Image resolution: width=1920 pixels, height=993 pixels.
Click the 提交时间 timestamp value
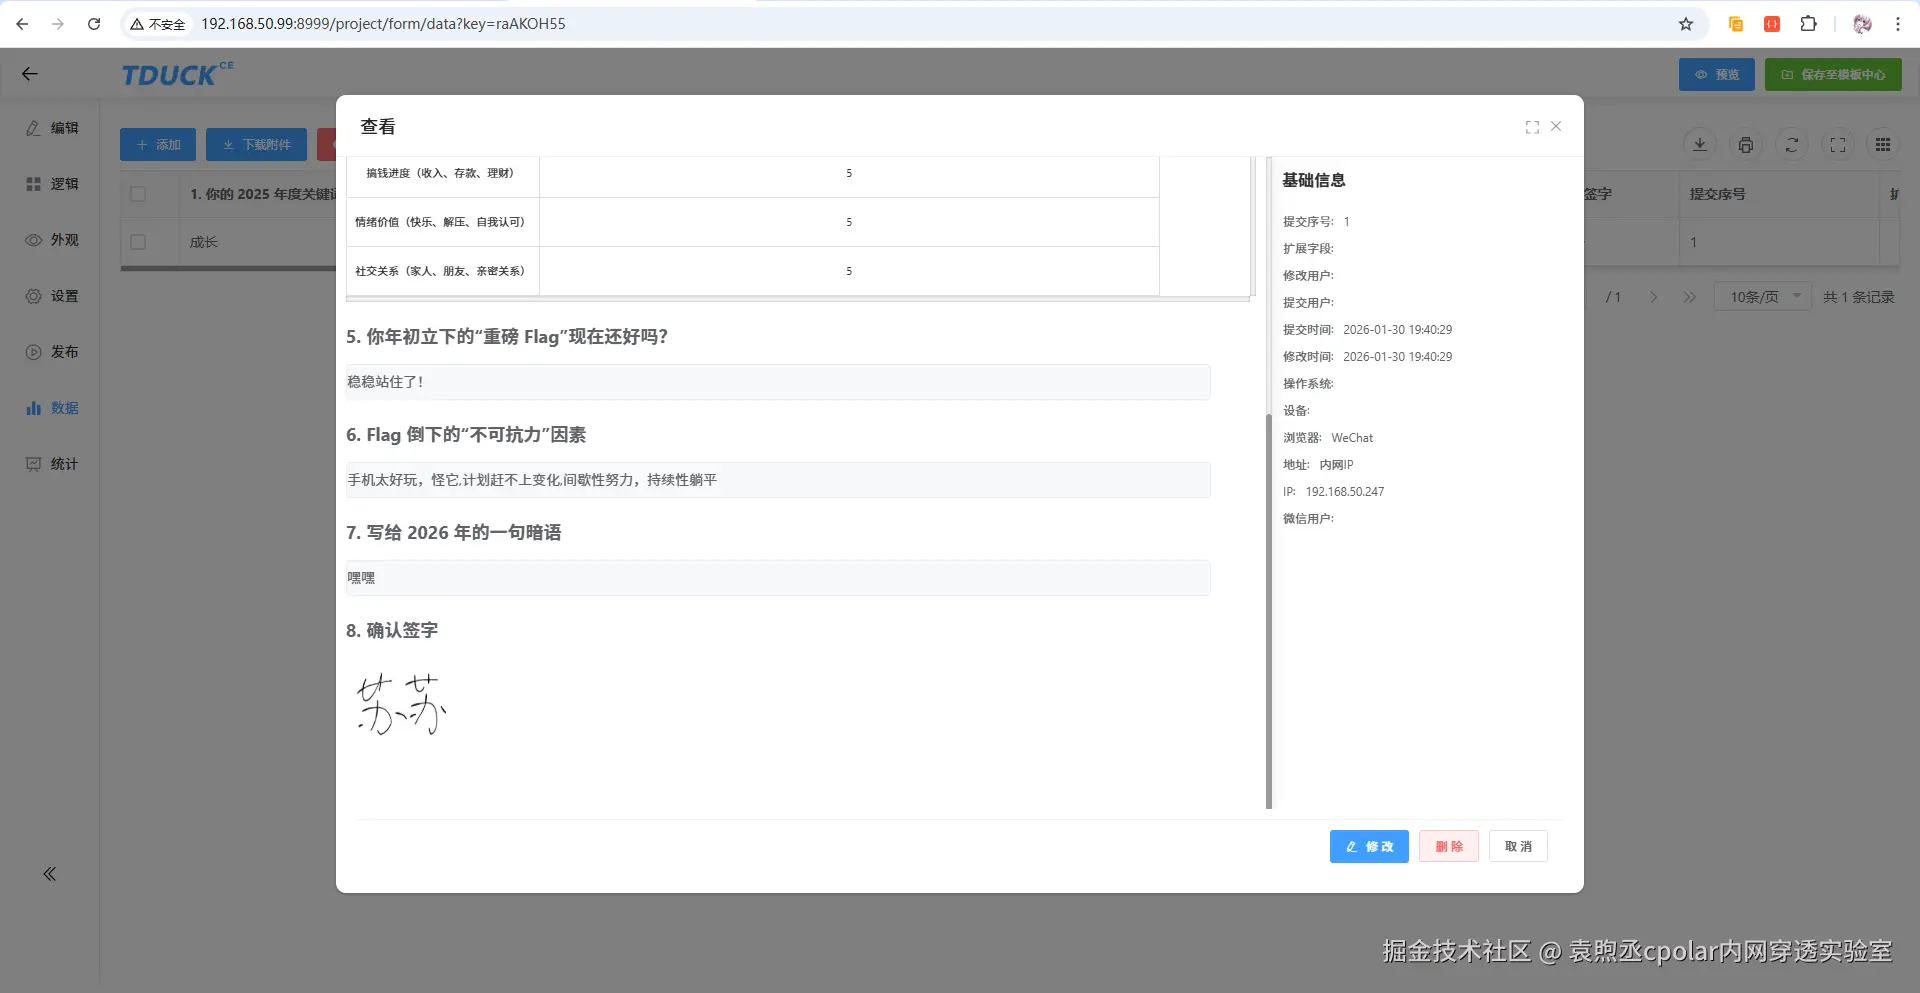[1397, 330]
